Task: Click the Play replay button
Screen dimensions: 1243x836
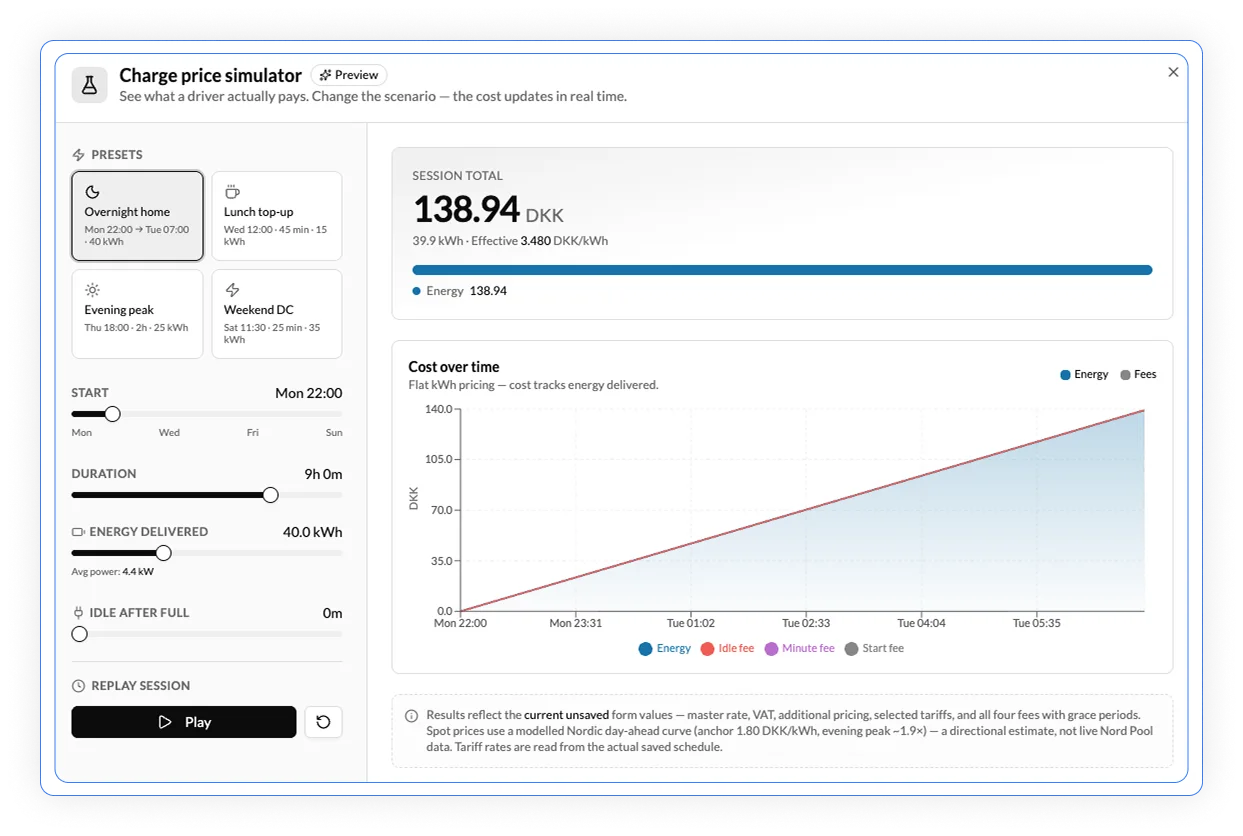Action: click(184, 722)
